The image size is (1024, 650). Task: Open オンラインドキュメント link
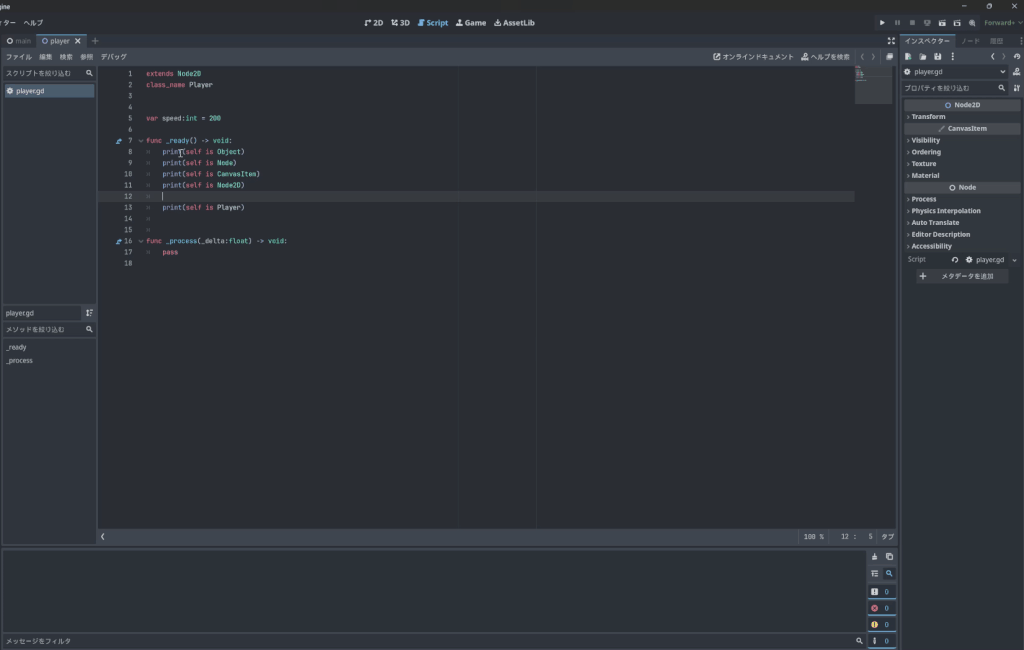click(x=753, y=57)
